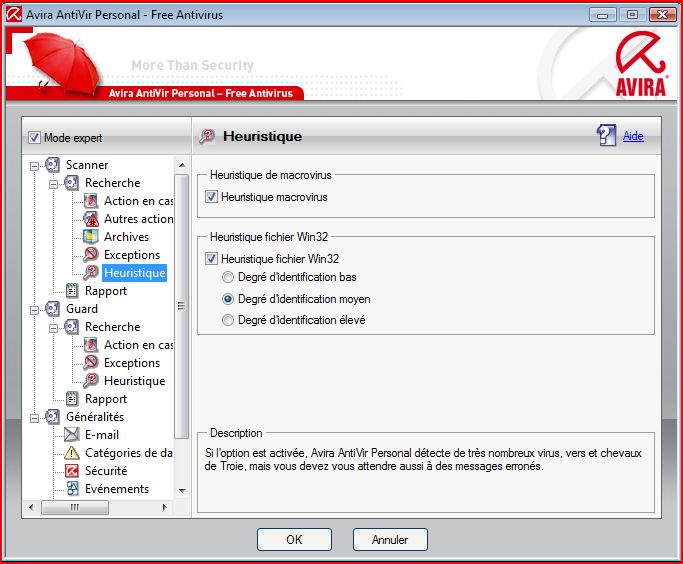Click the Catégories de danger warning icon
Image resolution: width=683 pixels, height=564 pixels.
pyautogui.click(x=71, y=453)
